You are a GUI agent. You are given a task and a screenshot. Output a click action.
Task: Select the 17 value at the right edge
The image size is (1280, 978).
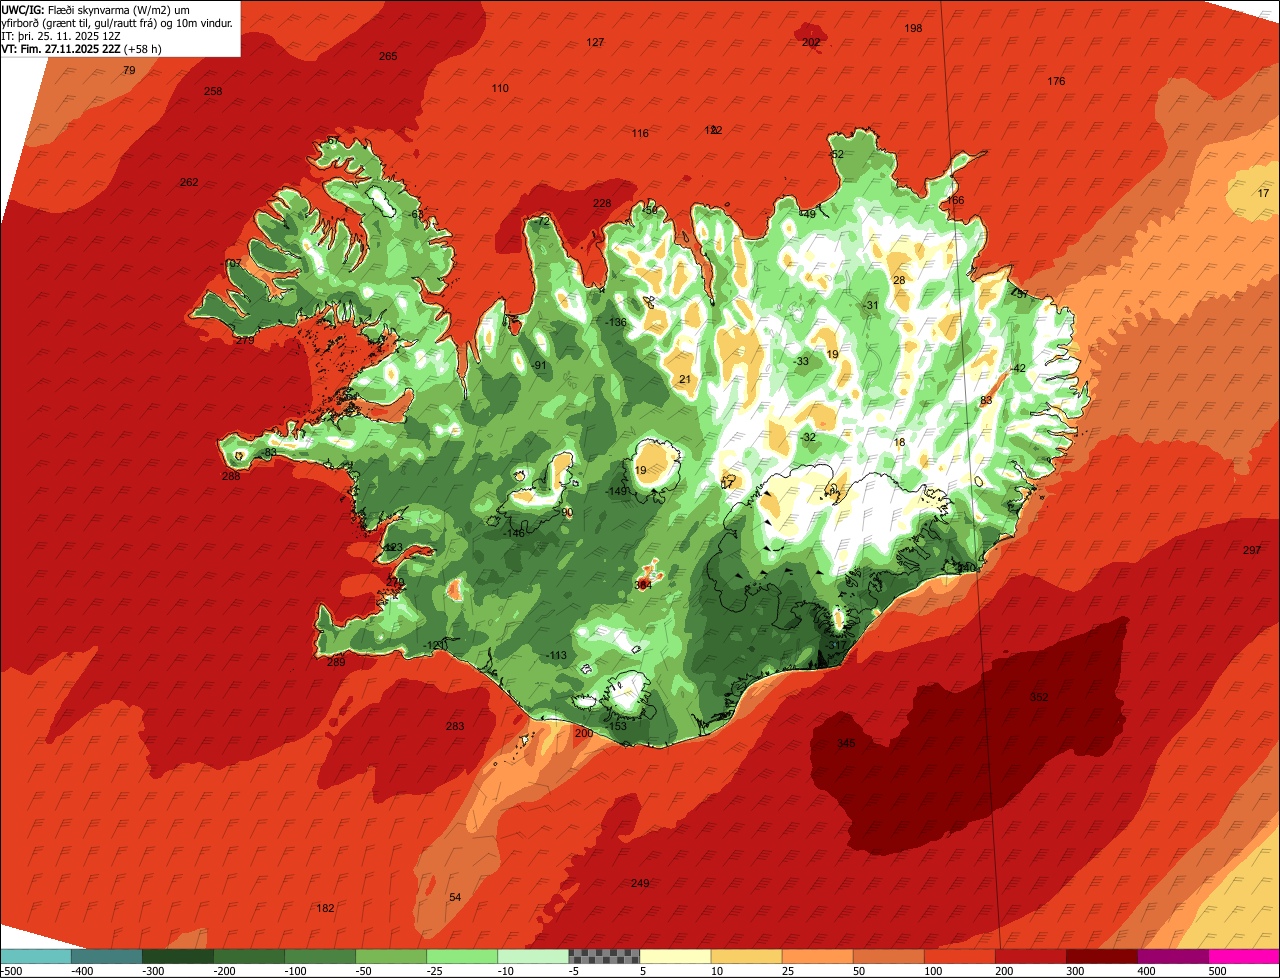pos(1263,193)
